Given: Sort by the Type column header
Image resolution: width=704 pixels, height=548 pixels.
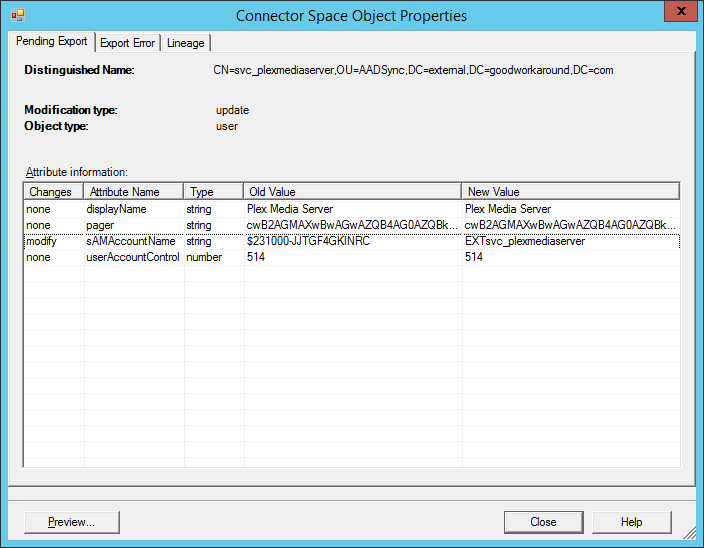Looking at the screenshot, I should click(x=212, y=191).
